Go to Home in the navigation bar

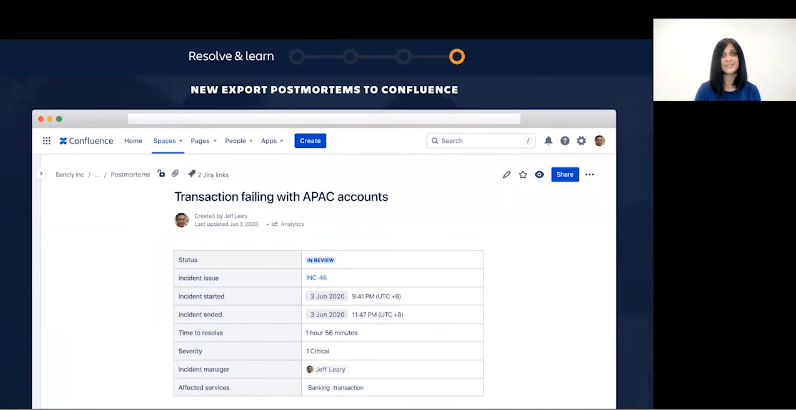click(133, 141)
